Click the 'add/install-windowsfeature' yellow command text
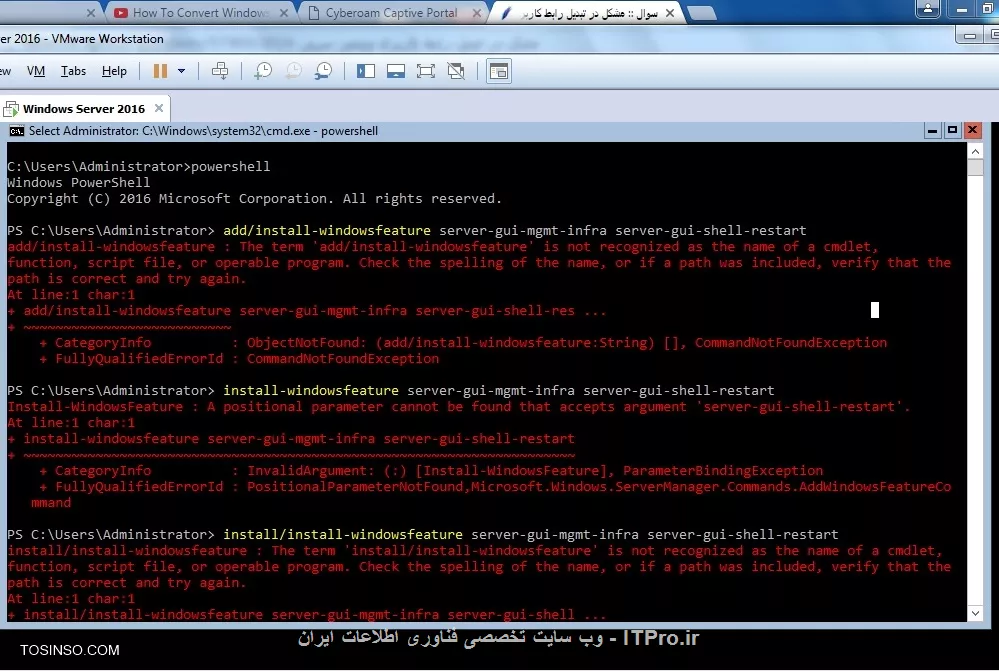The height and width of the screenshot is (672, 999). coord(327,231)
